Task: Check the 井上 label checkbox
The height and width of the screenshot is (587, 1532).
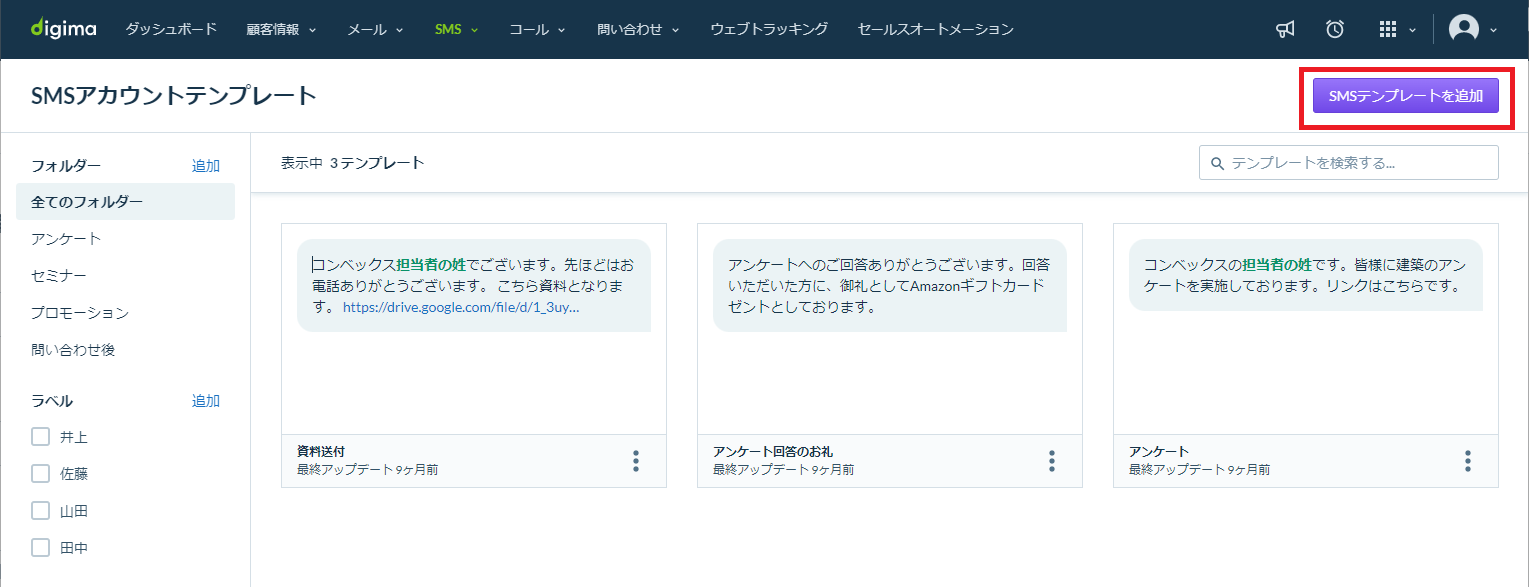Action: 40,436
